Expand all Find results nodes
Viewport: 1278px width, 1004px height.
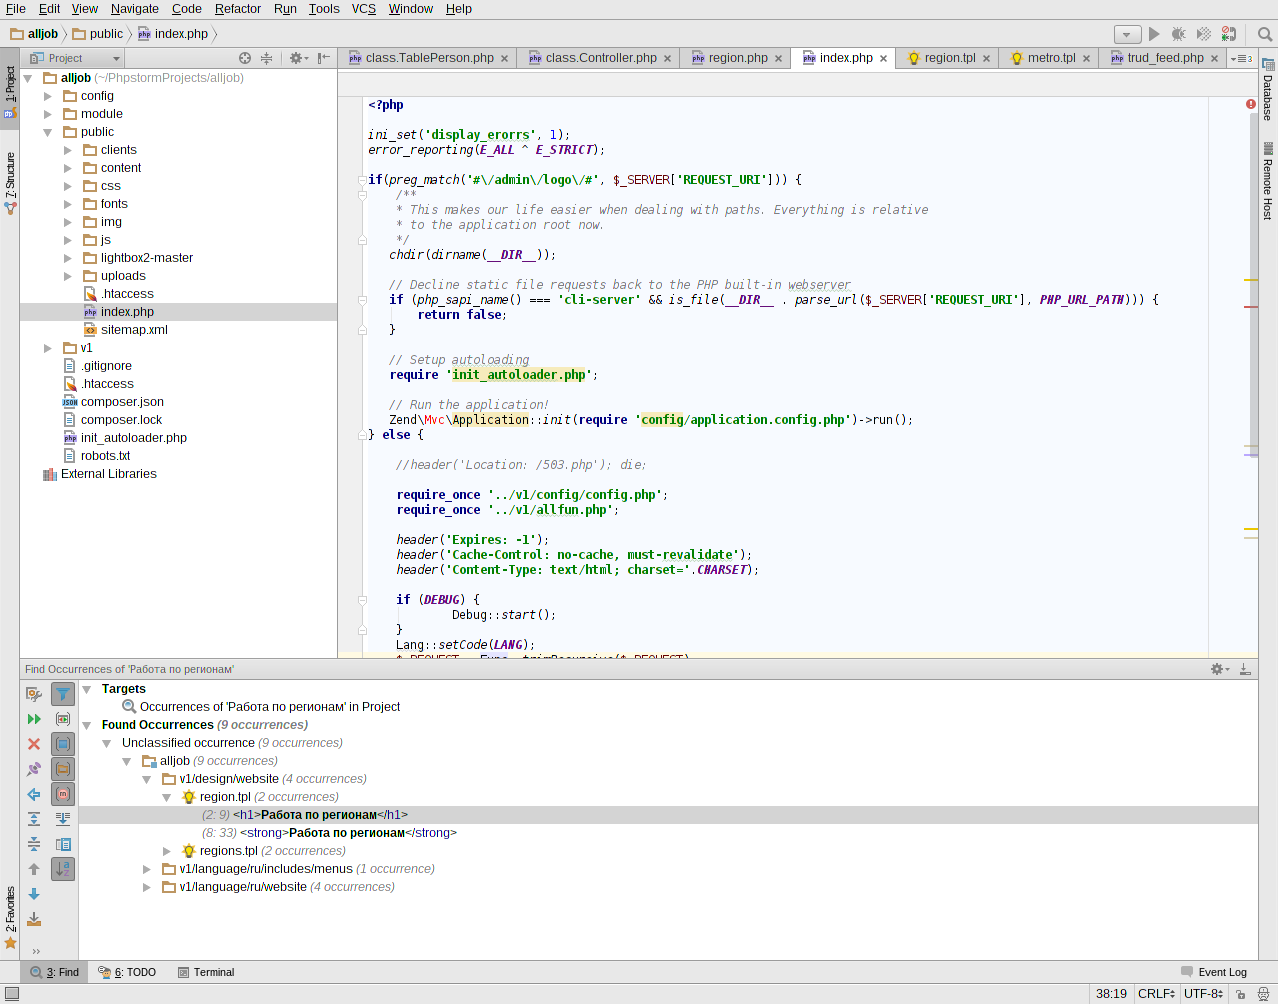coord(34,819)
